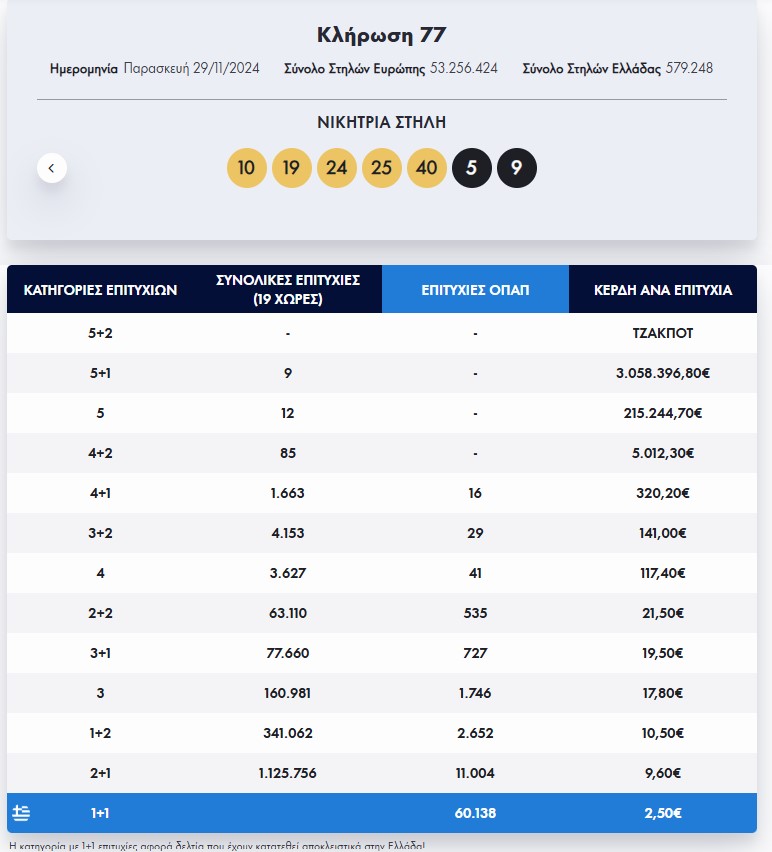Click the Κλήρωση 77 title
Screen dimensions: 772x852
tap(381, 35)
